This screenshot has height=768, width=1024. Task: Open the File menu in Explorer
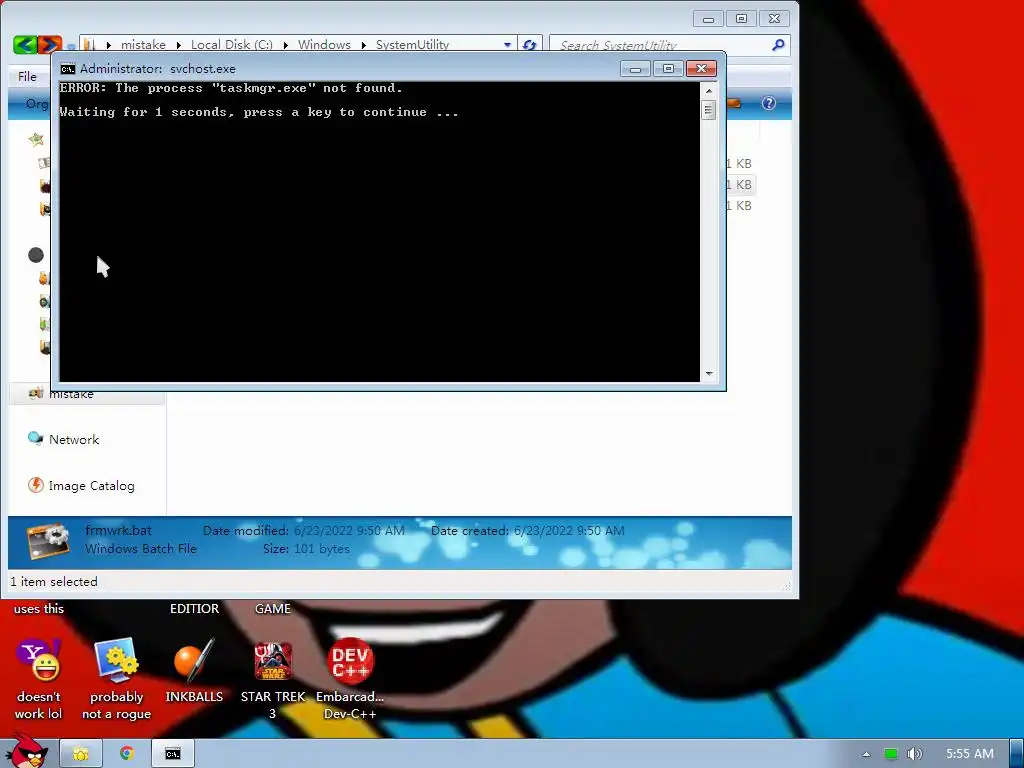pos(27,76)
